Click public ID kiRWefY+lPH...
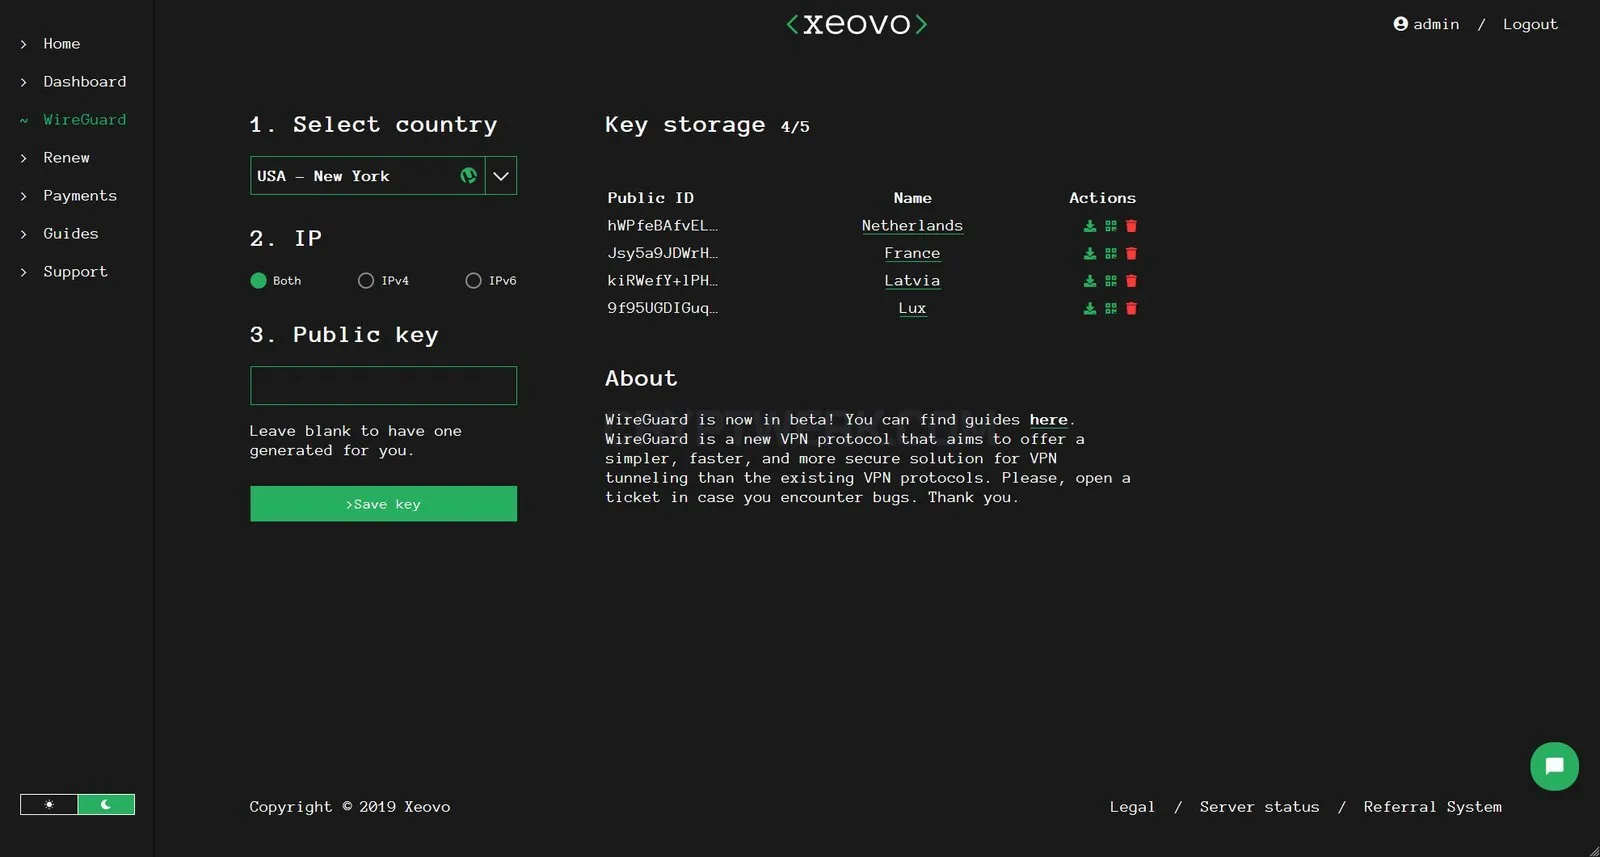Screen dimensions: 1600x857 662,281
